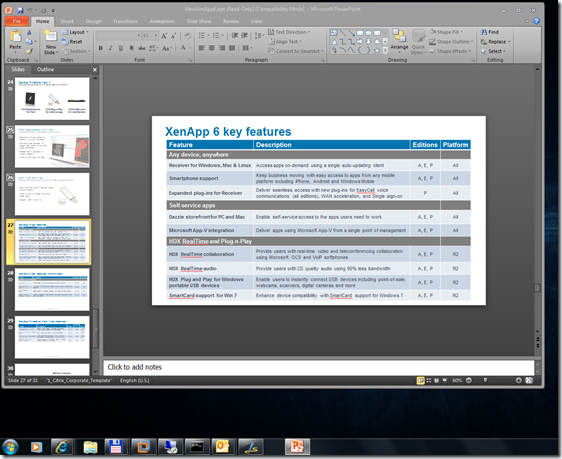This screenshot has width=562, height=459.
Task: Click the Format Painter brush icon
Action: tap(29, 51)
